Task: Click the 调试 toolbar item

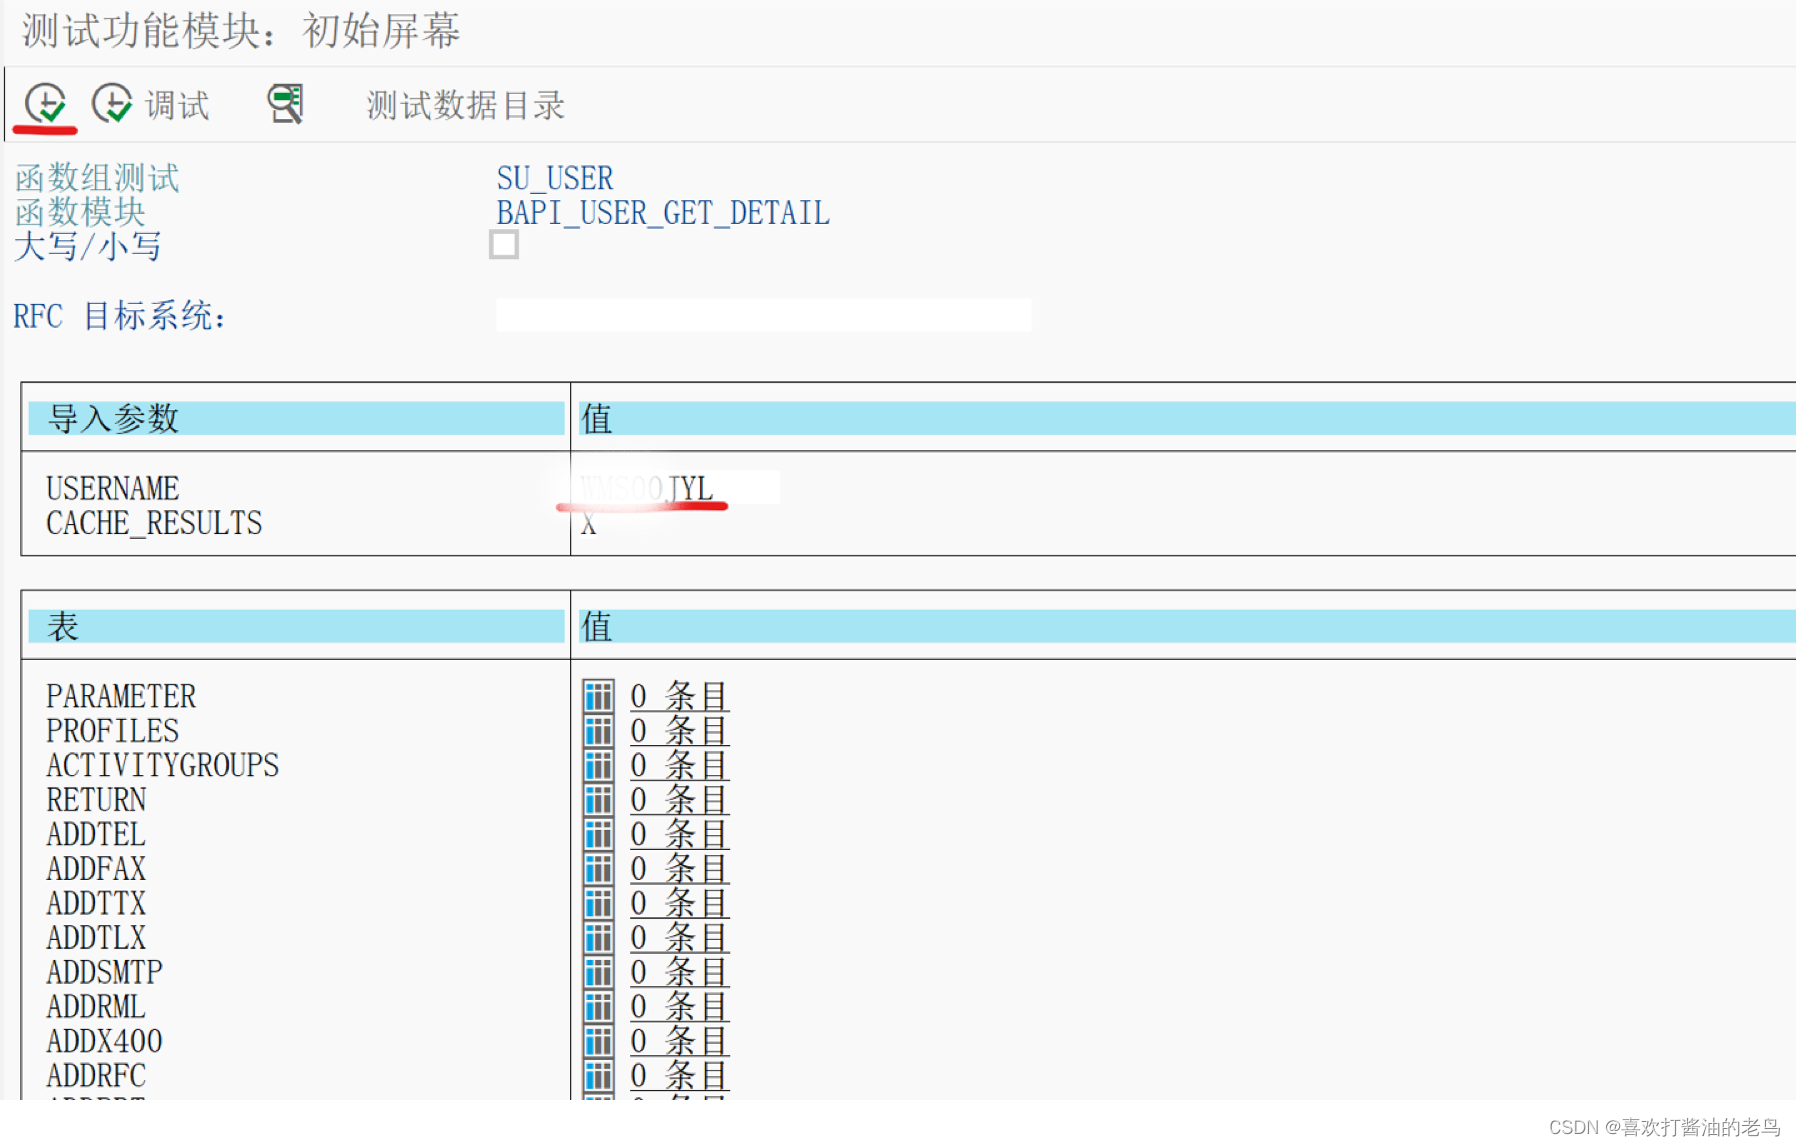Action: pyautogui.click(x=175, y=104)
